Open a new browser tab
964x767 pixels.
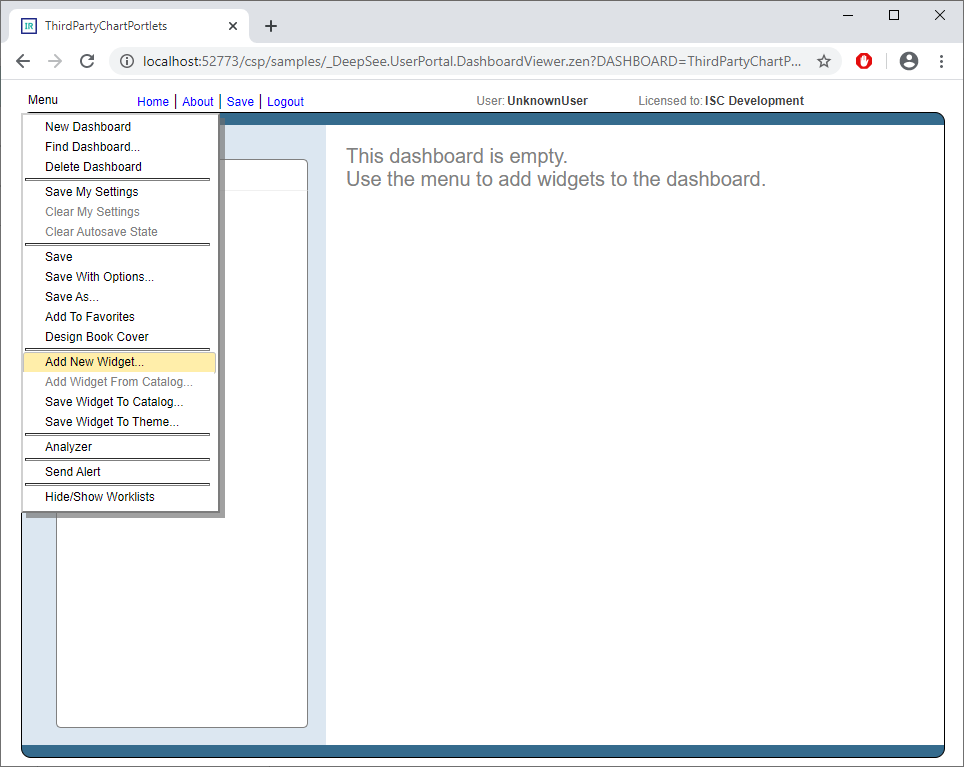click(x=271, y=26)
